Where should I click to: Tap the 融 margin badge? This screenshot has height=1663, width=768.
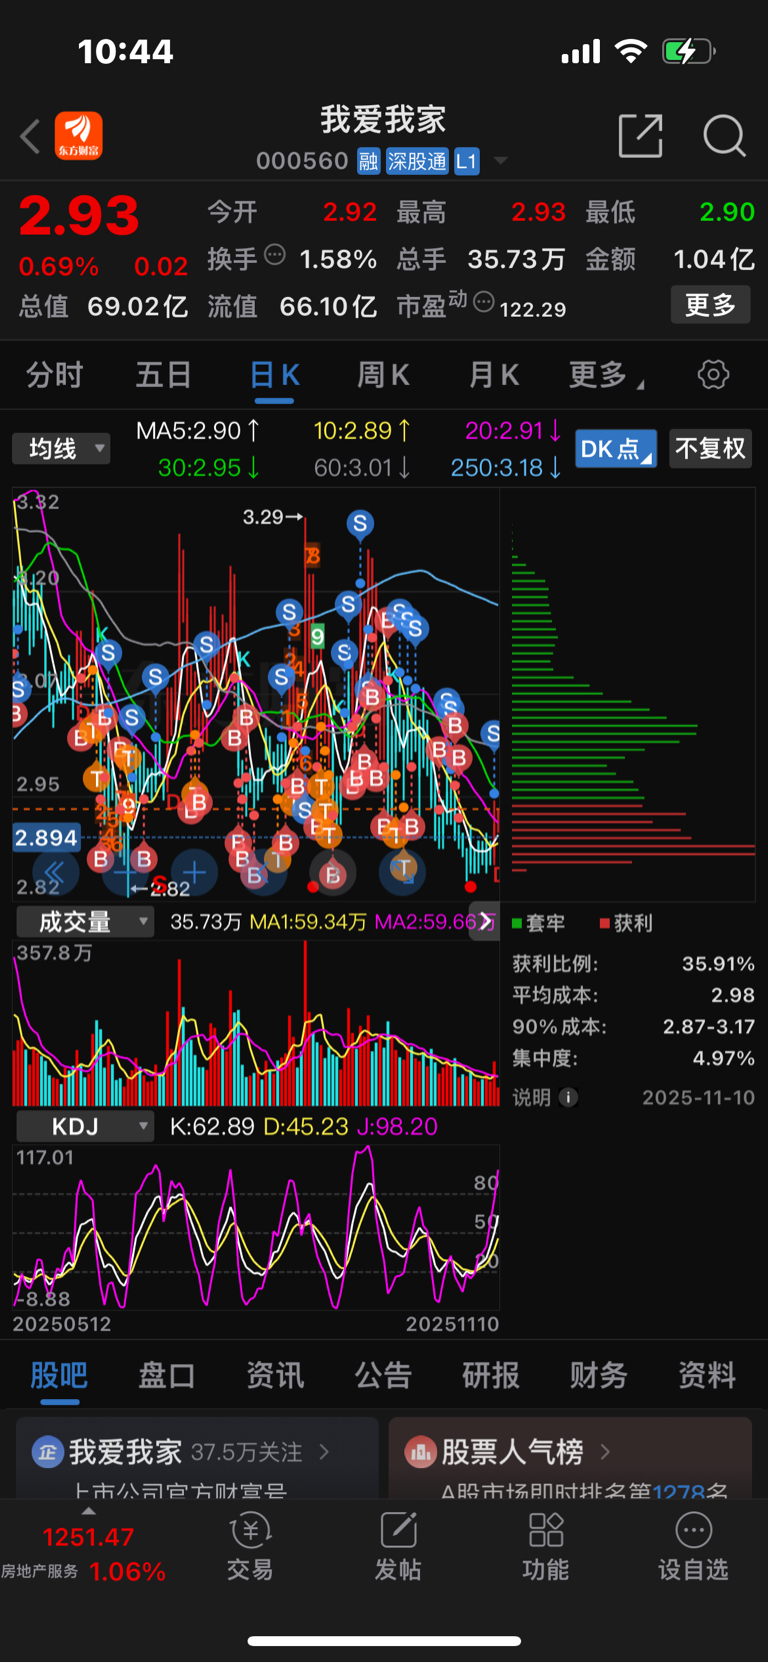(x=369, y=161)
